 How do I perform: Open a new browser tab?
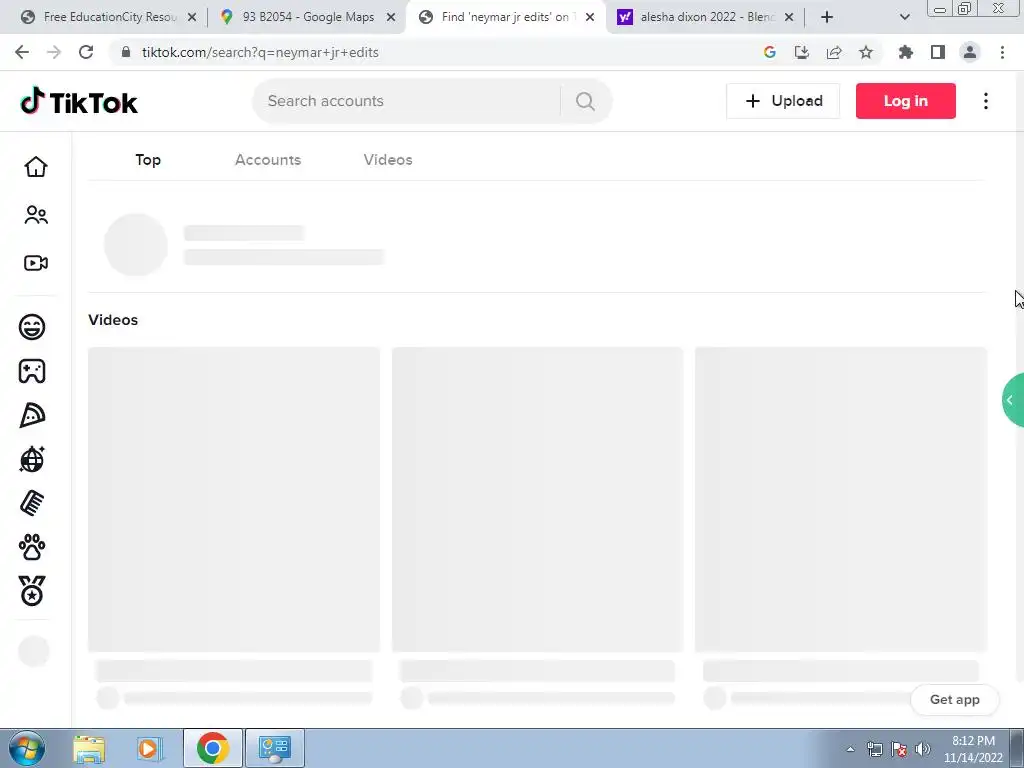pyautogui.click(x=827, y=18)
